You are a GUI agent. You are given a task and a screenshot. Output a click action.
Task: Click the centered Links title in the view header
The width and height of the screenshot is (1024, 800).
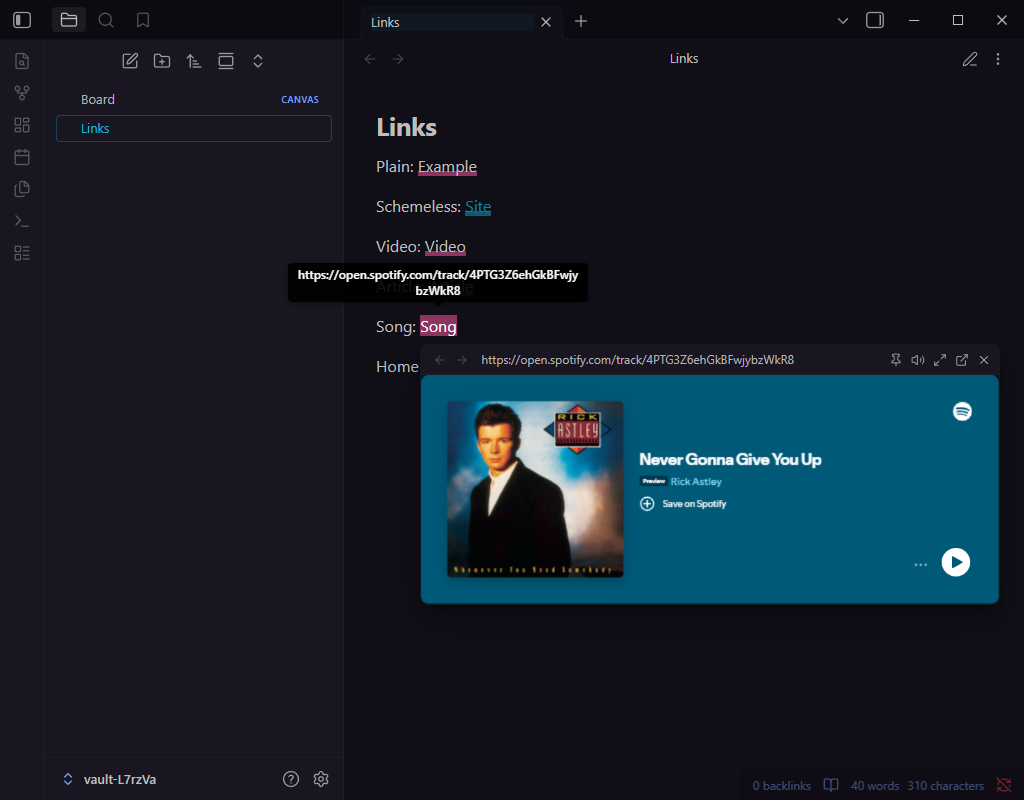pyautogui.click(x=684, y=59)
